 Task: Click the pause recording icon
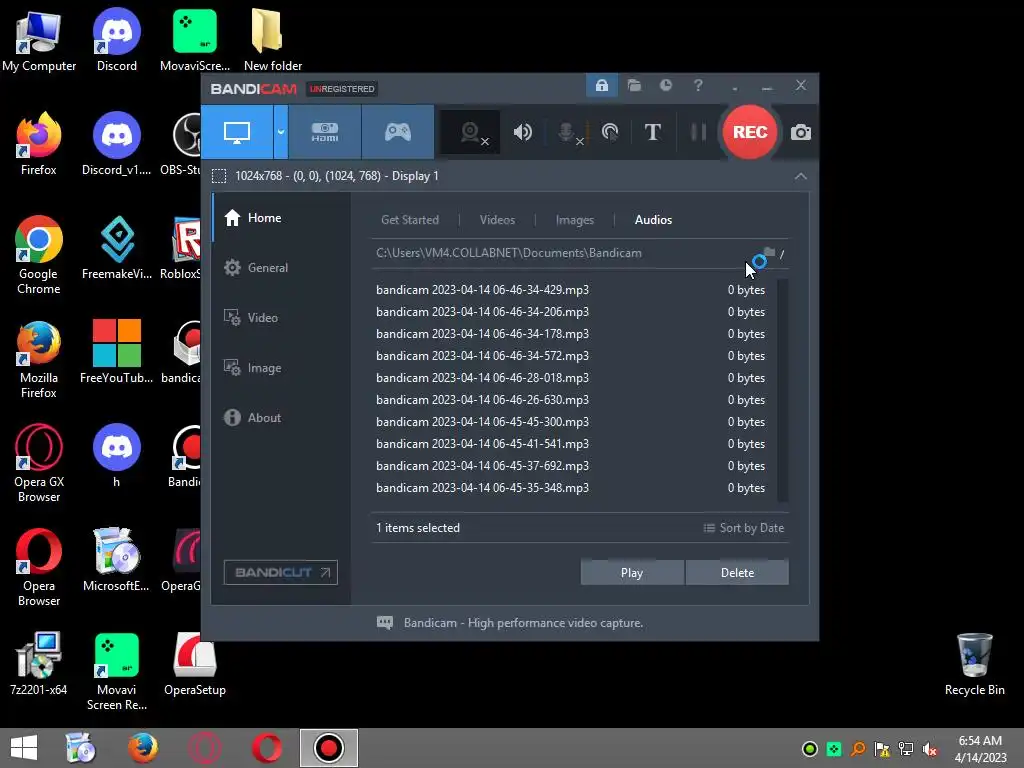(x=698, y=133)
